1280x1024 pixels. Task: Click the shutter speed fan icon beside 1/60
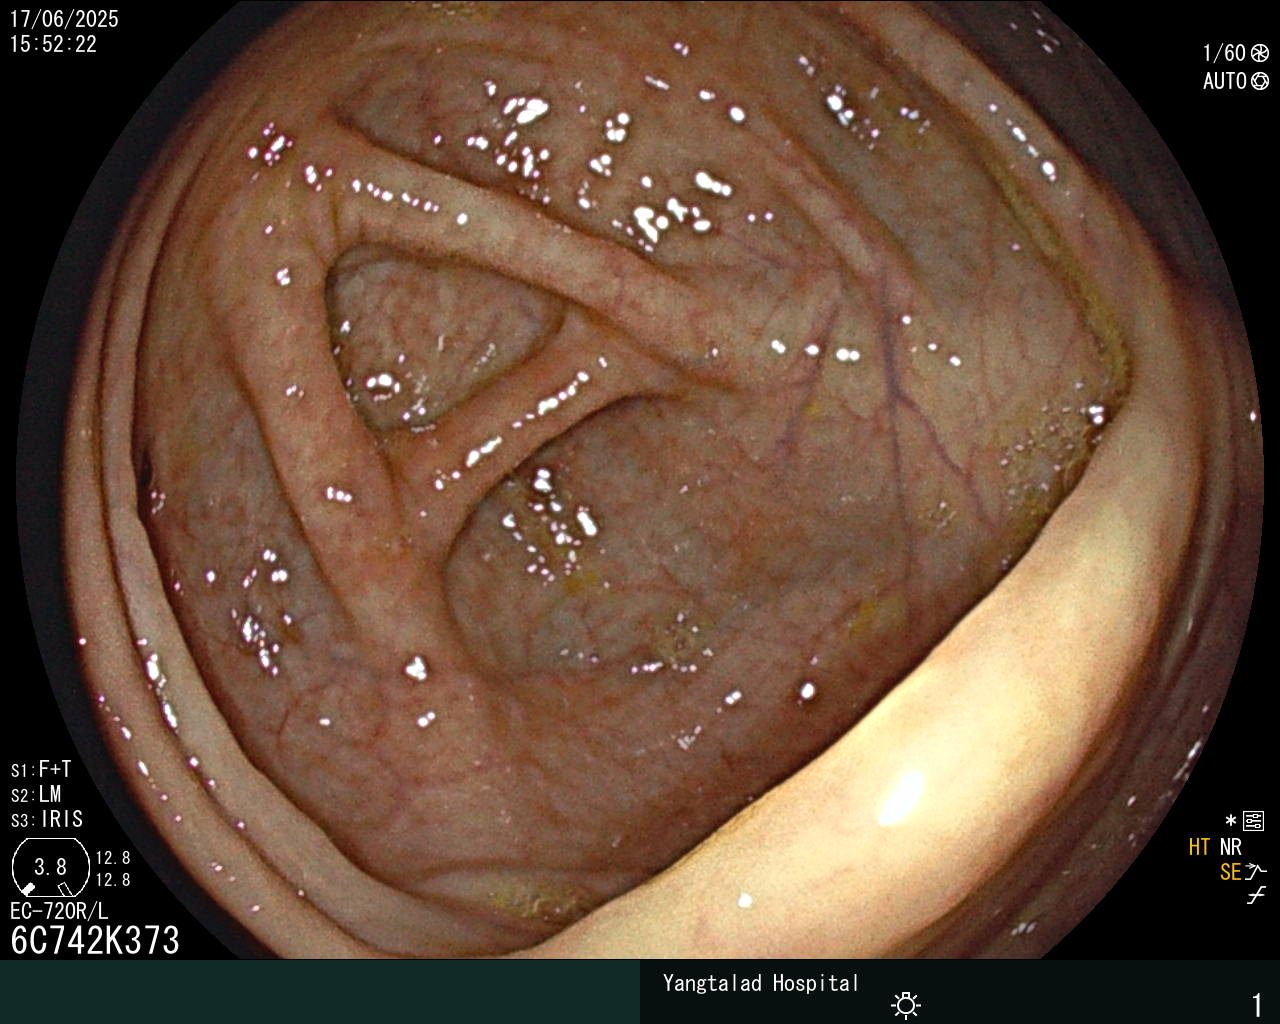click(1260, 53)
